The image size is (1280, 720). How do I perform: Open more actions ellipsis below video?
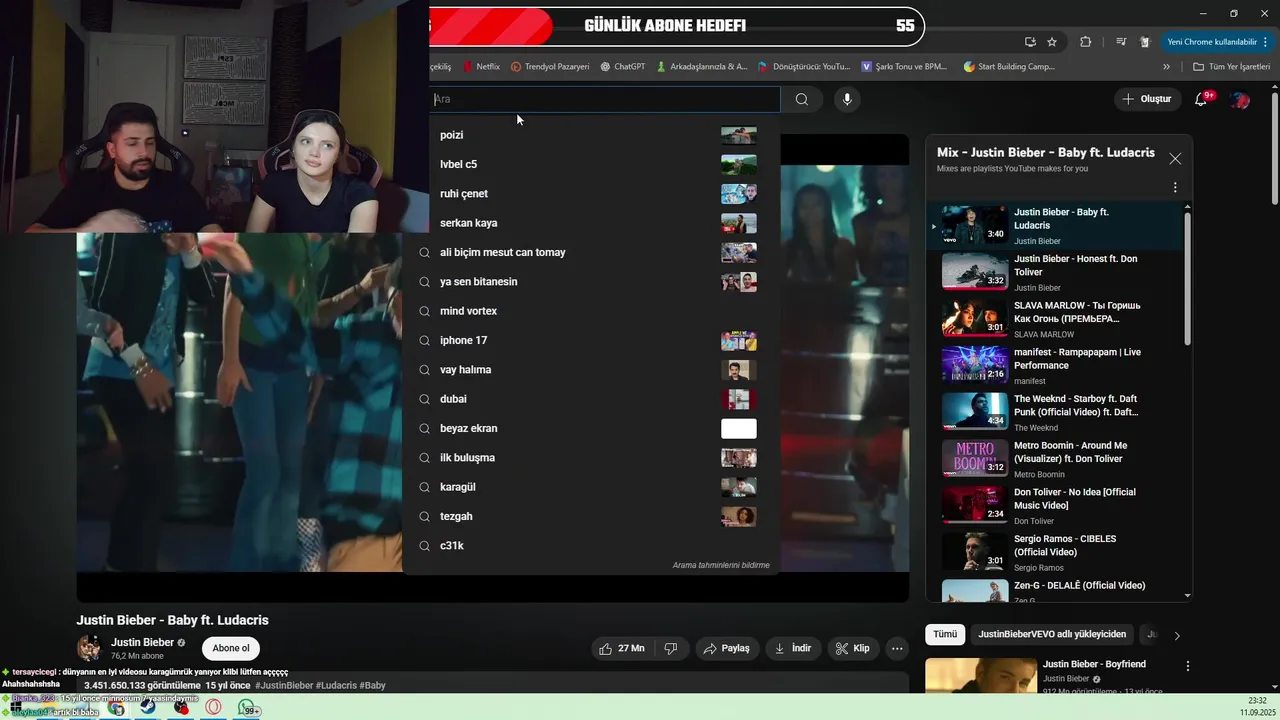tap(897, 648)
